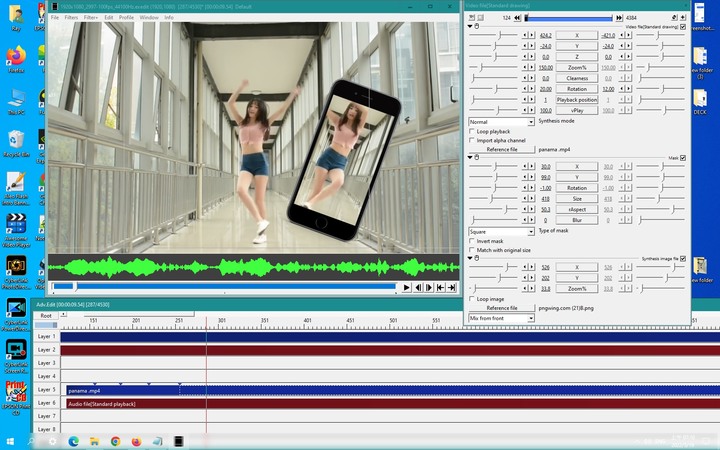Screen dimensions: 720x450
Task: Open Google Chrome from the taskbar
Action: pos(115,441)
